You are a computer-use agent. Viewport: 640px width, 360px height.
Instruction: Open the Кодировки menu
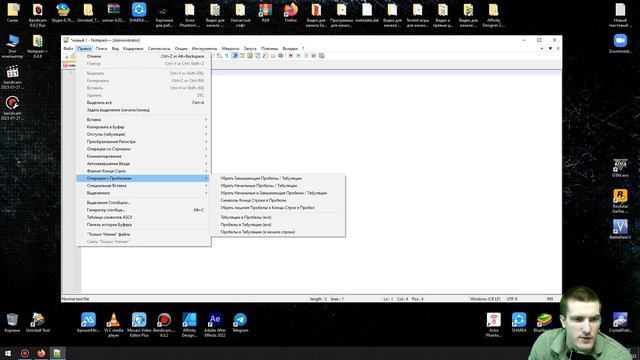point(133,49)
